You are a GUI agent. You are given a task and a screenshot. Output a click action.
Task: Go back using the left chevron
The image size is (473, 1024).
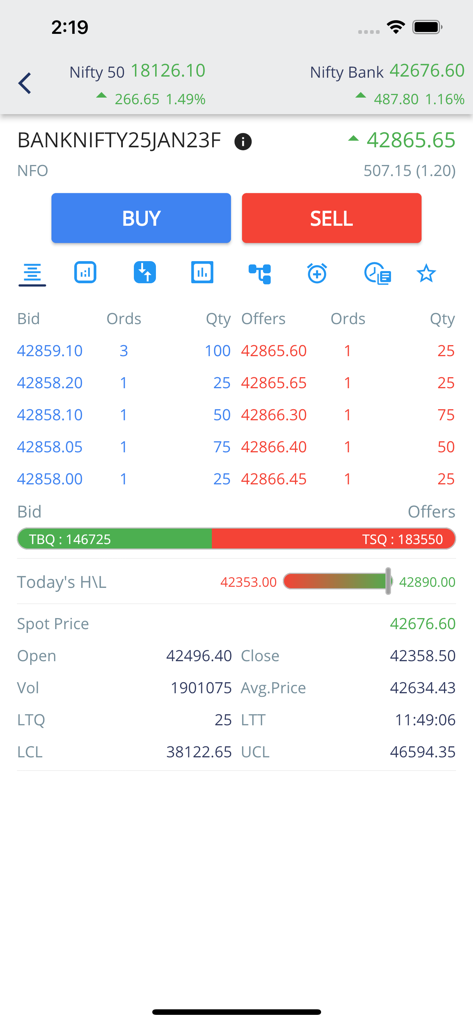click(25, 84)
